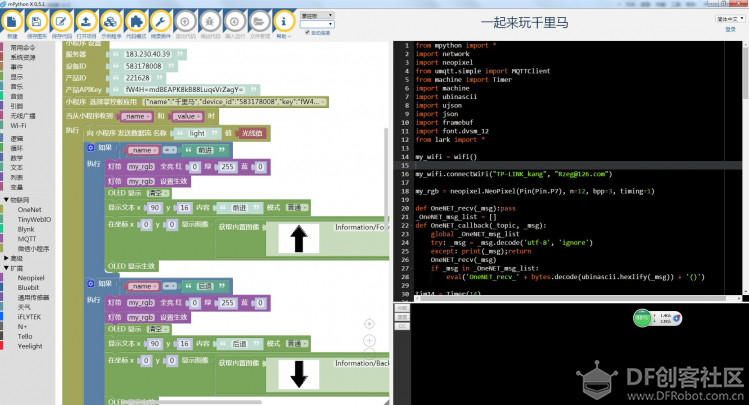The height and width of the screenshot is (405, 749).
Task: Open the 逻辑 block category
Action: coord(16,139)
